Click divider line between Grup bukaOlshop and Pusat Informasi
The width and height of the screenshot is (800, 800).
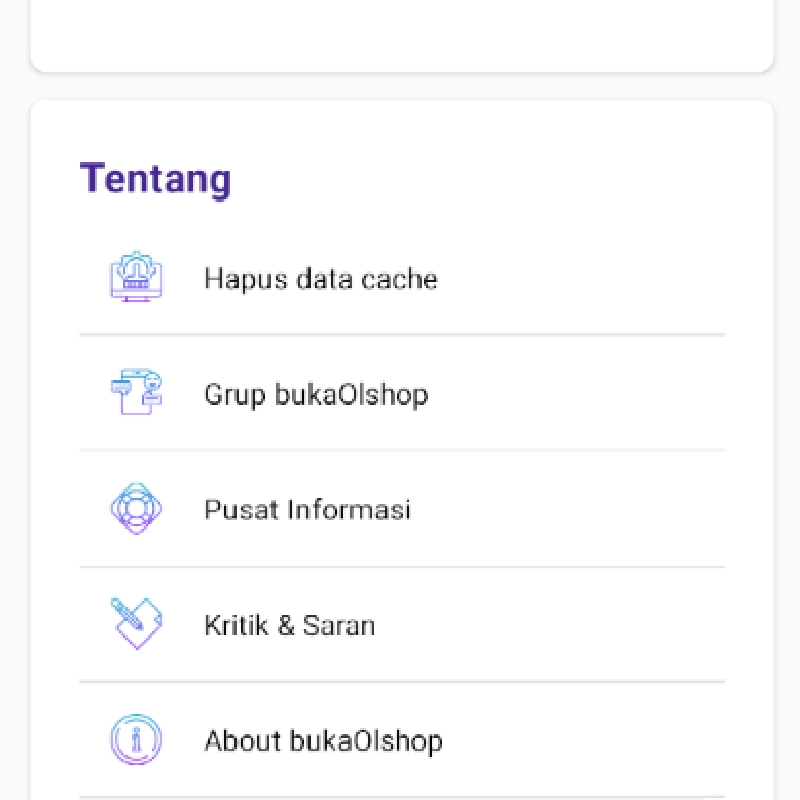pos(402,451)
